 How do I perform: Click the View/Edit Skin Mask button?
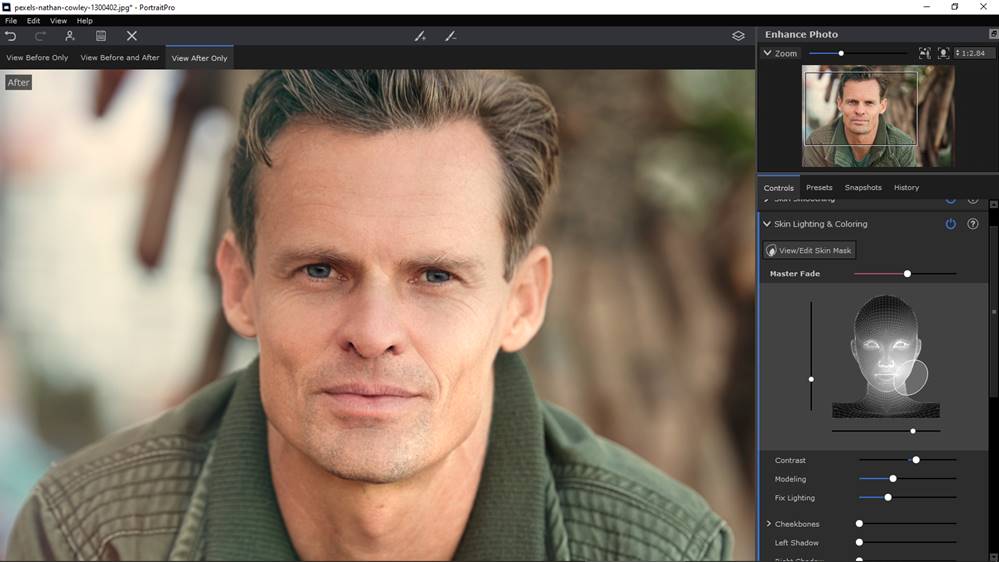pyautogui.click(x=809, y=250)
